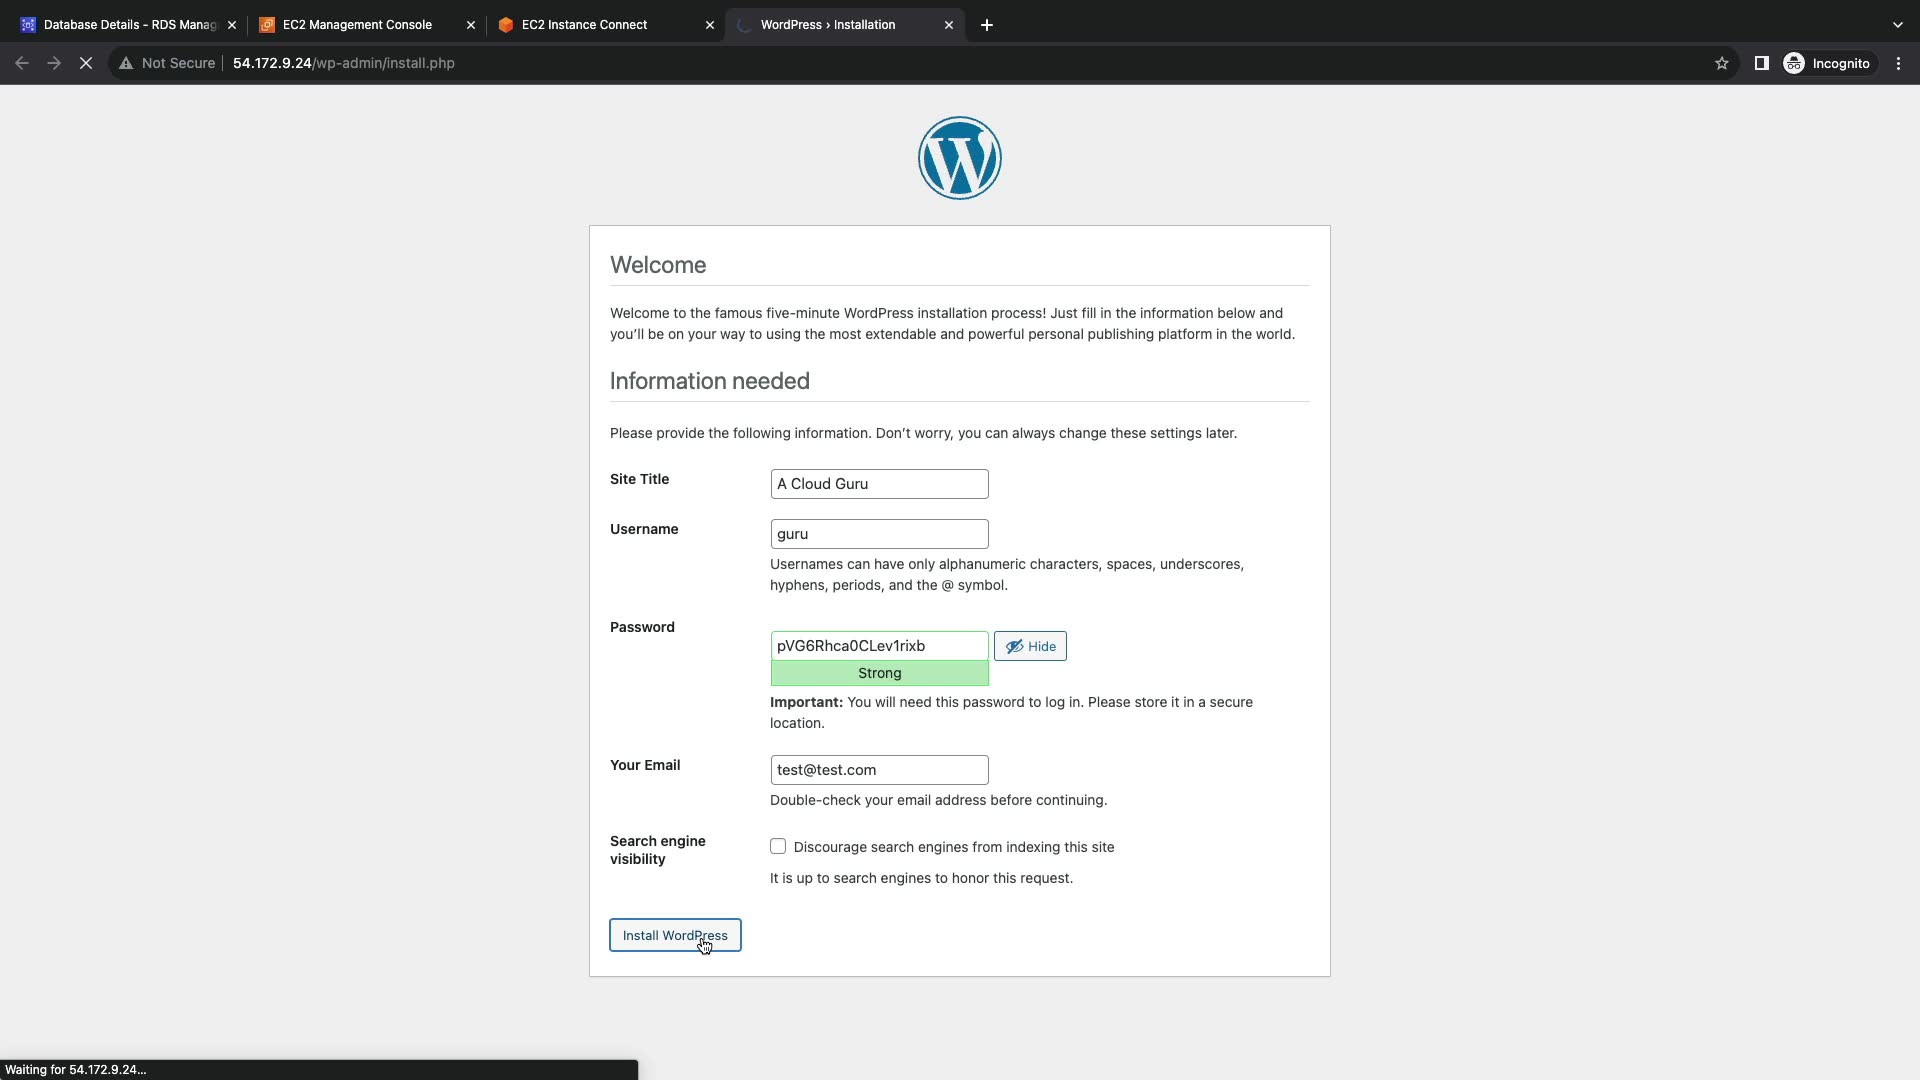Expand the tab search dropdown arrow
1920x1080 pixels.
point(1897,25)
